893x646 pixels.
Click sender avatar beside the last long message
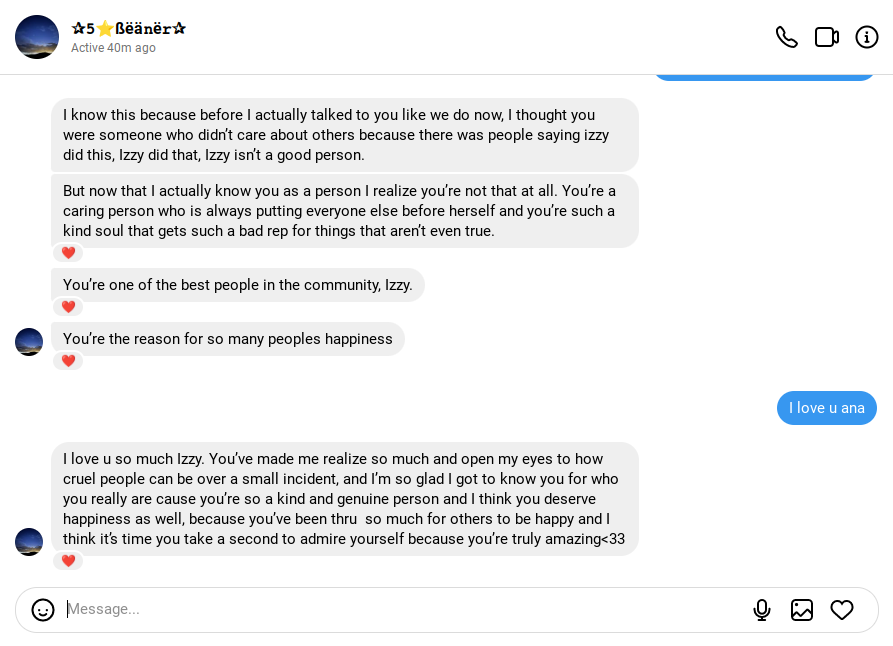coord(29,542)
